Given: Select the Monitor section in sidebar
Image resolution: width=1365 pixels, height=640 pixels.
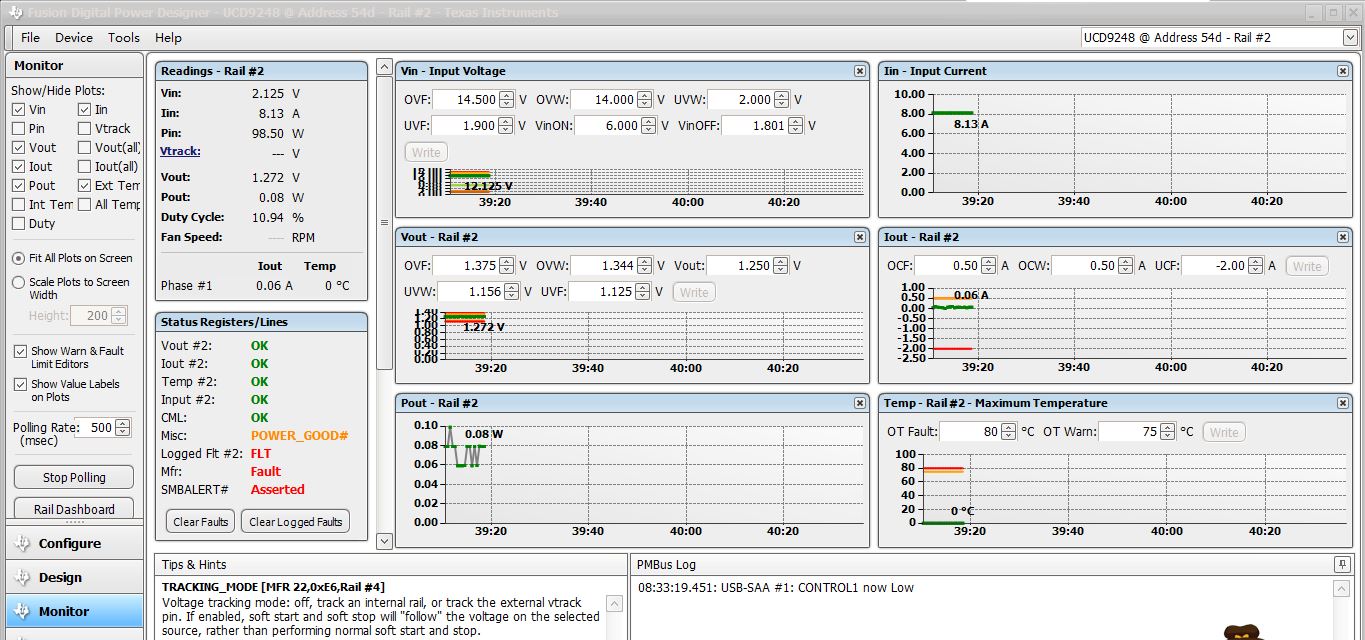Looking at the screenshot, I should 75,611.
